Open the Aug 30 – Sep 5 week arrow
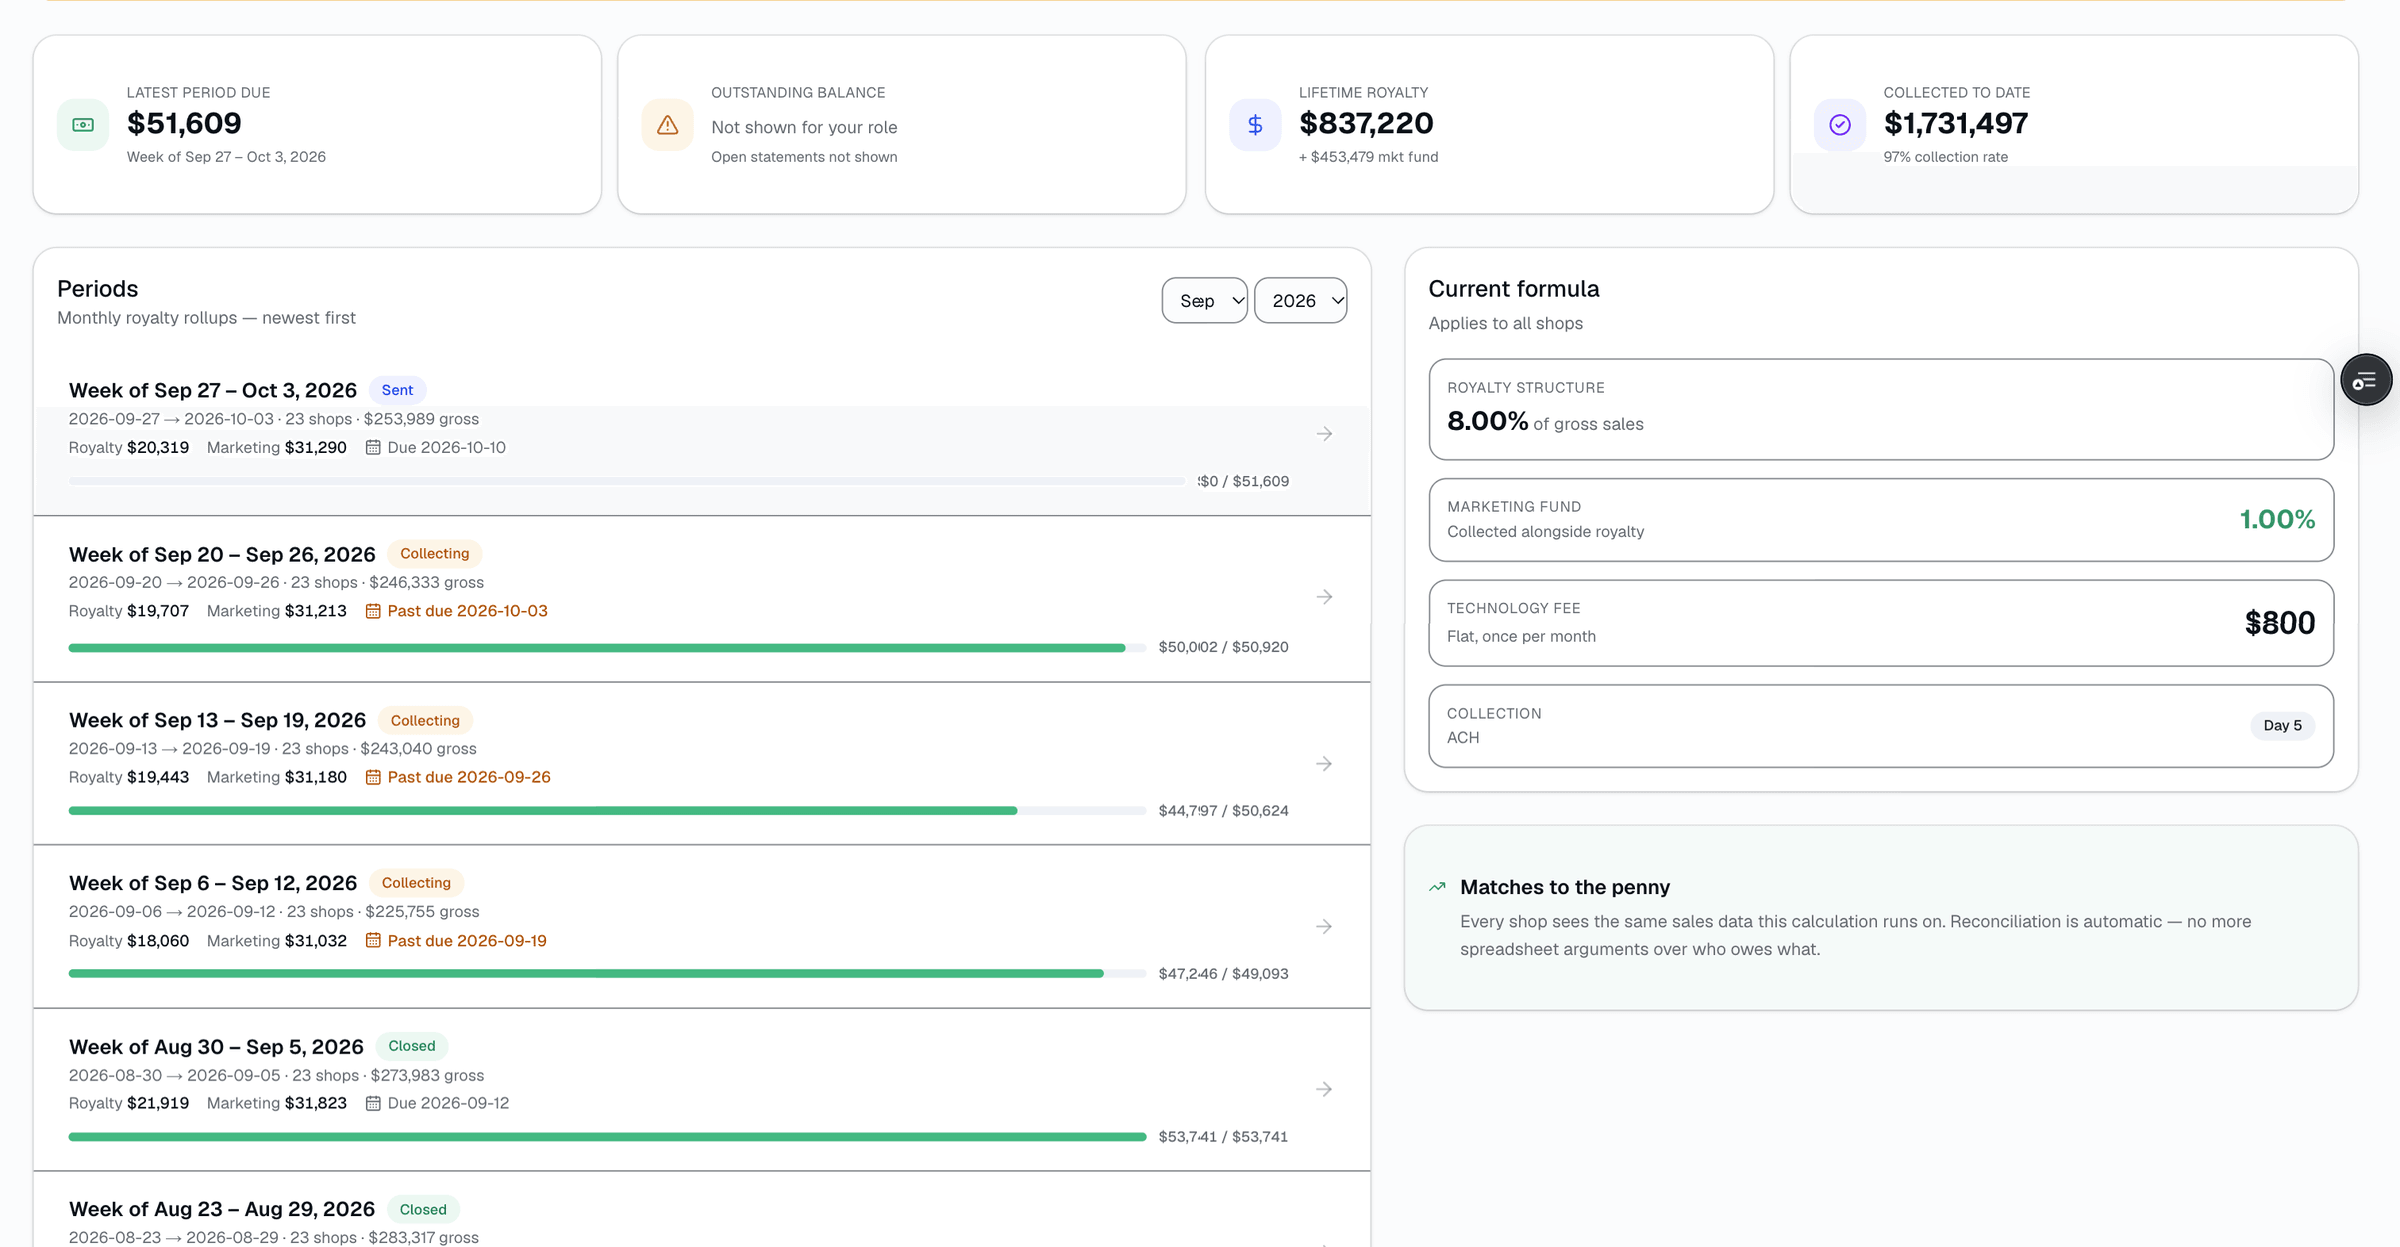Image resolution: width=2400 pixels, height=1247 pixels. coord(1324,1089)
